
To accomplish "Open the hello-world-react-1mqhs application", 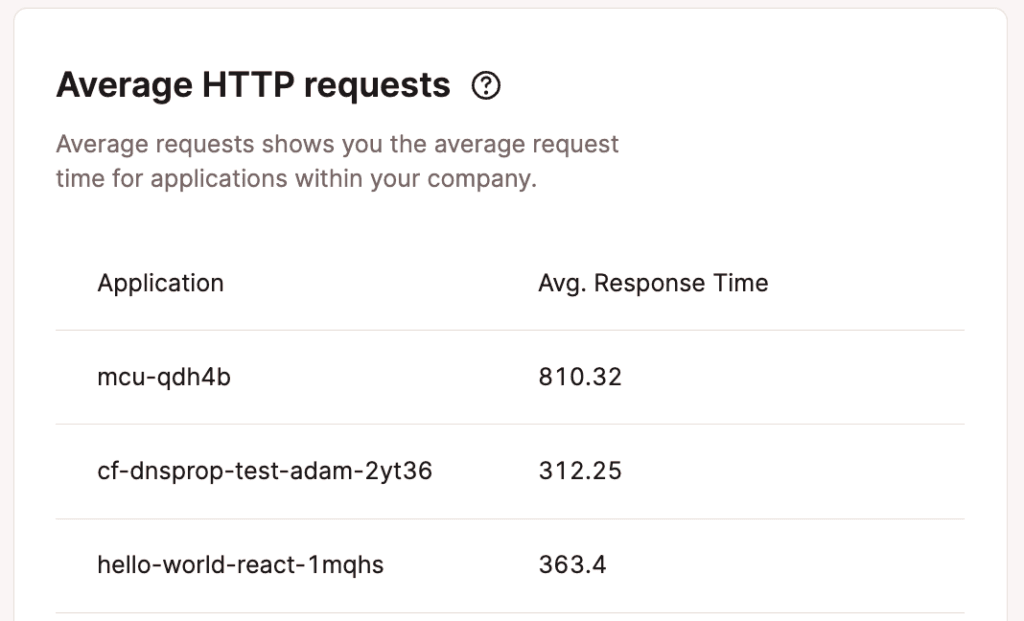I will (x=240, y=565).
